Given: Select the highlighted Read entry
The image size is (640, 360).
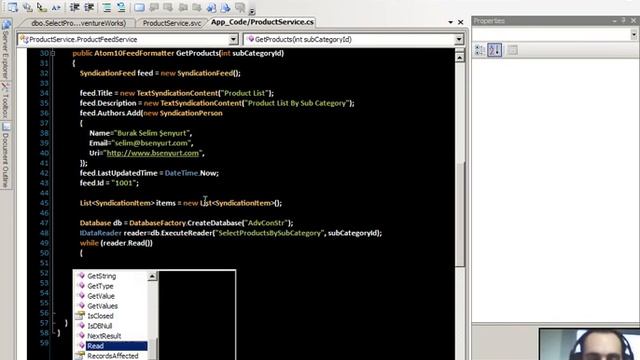Looking at the screenshot, I should tap(116, 346).
